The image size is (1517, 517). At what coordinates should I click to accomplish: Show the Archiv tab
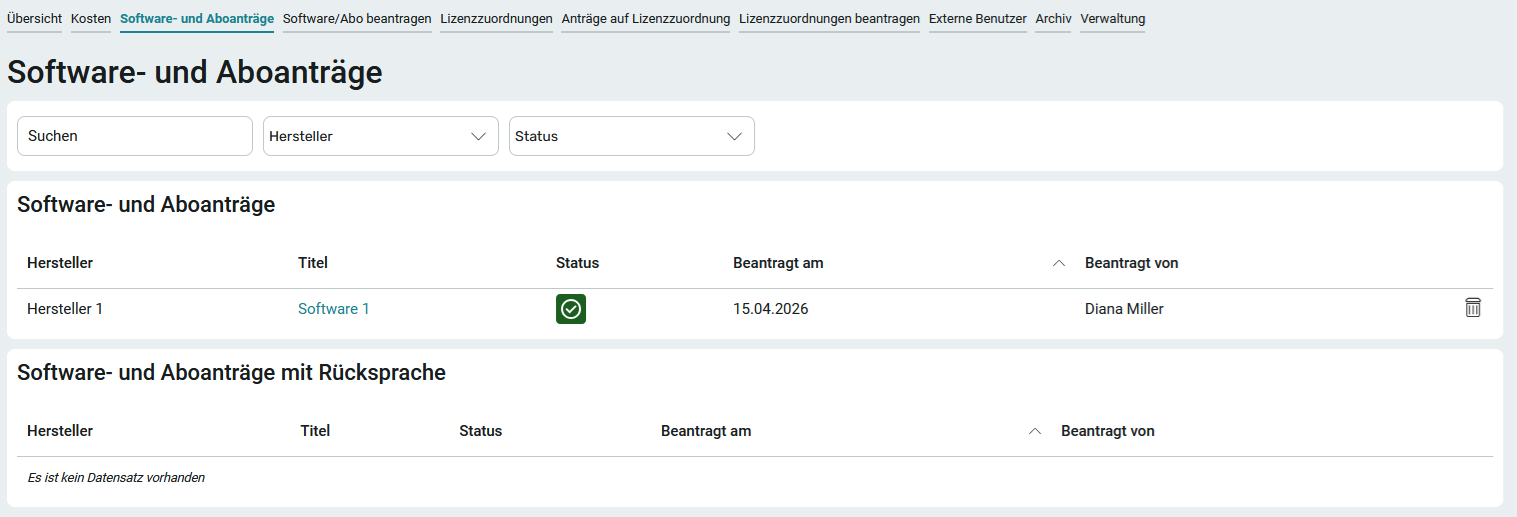(x=1053, y=19)
